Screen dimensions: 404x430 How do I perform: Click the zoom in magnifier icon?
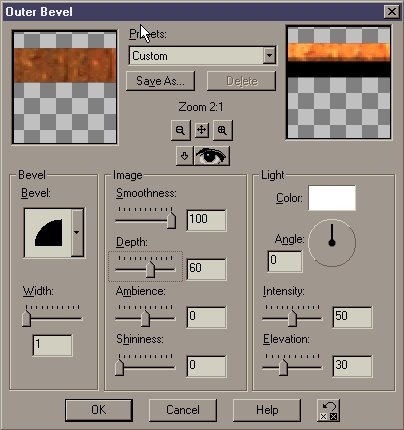pyautogui.click(x=223, y=130)
